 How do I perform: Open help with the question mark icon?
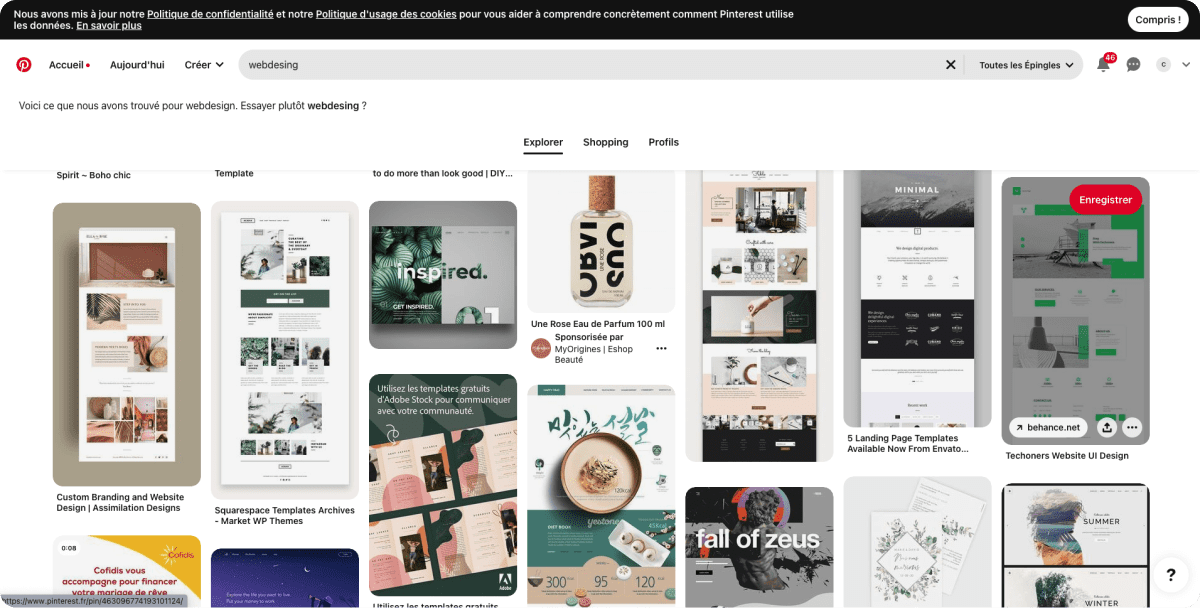pyautogui.click(x=1170, y=575)
